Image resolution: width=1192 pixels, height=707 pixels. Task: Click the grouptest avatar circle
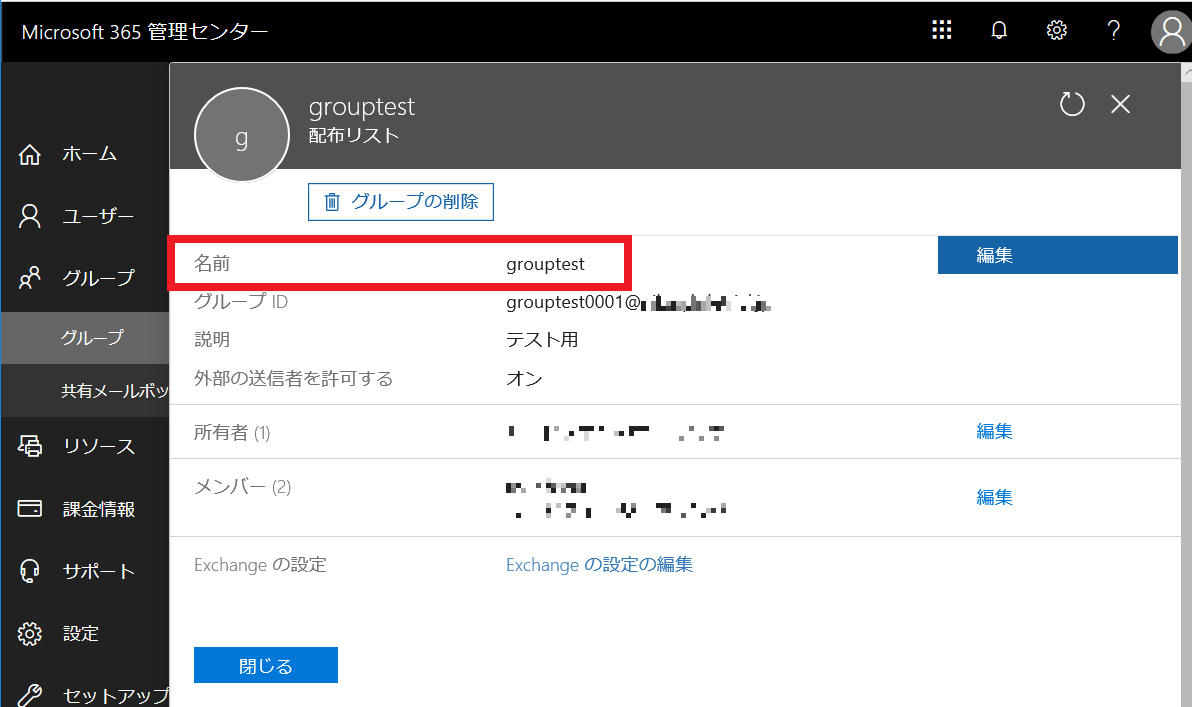click(x=242, y=135)
